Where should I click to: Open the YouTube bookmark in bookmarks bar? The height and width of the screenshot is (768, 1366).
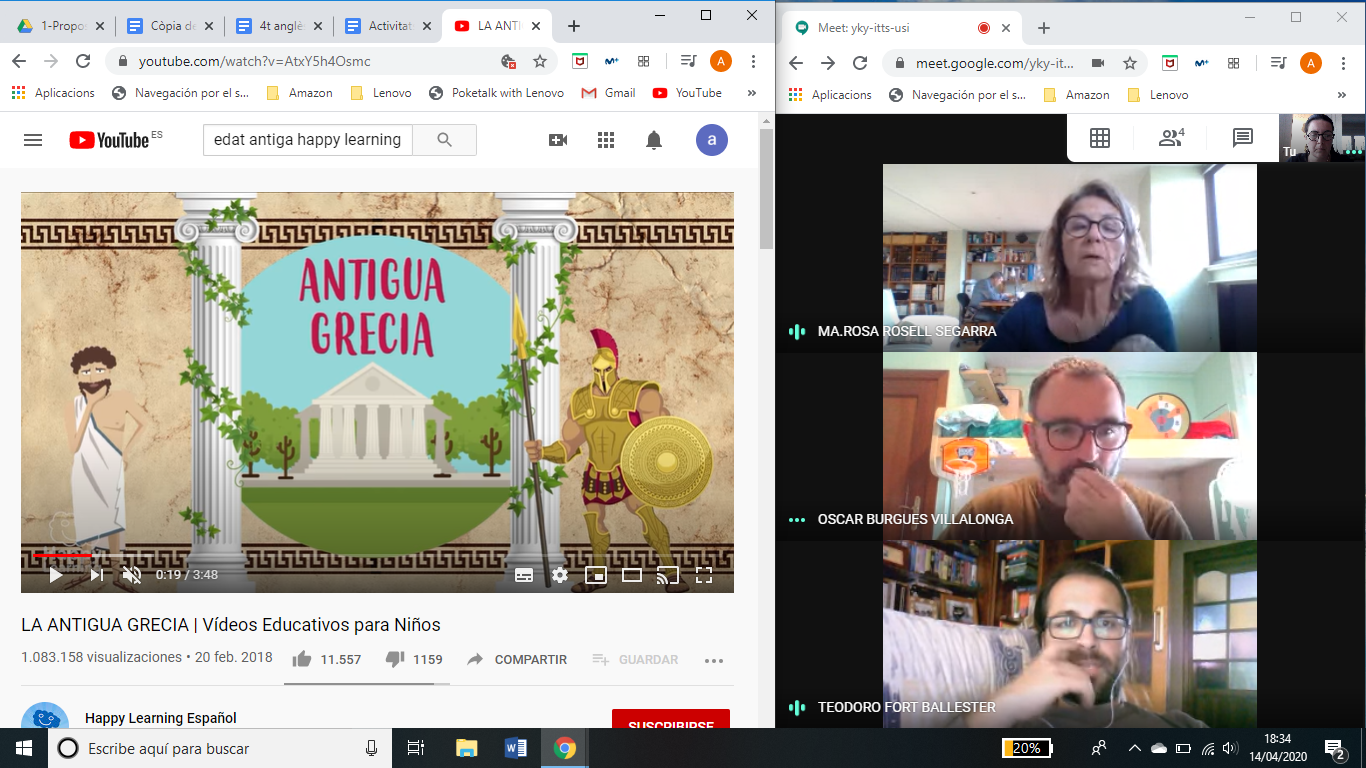coord(687,93)
